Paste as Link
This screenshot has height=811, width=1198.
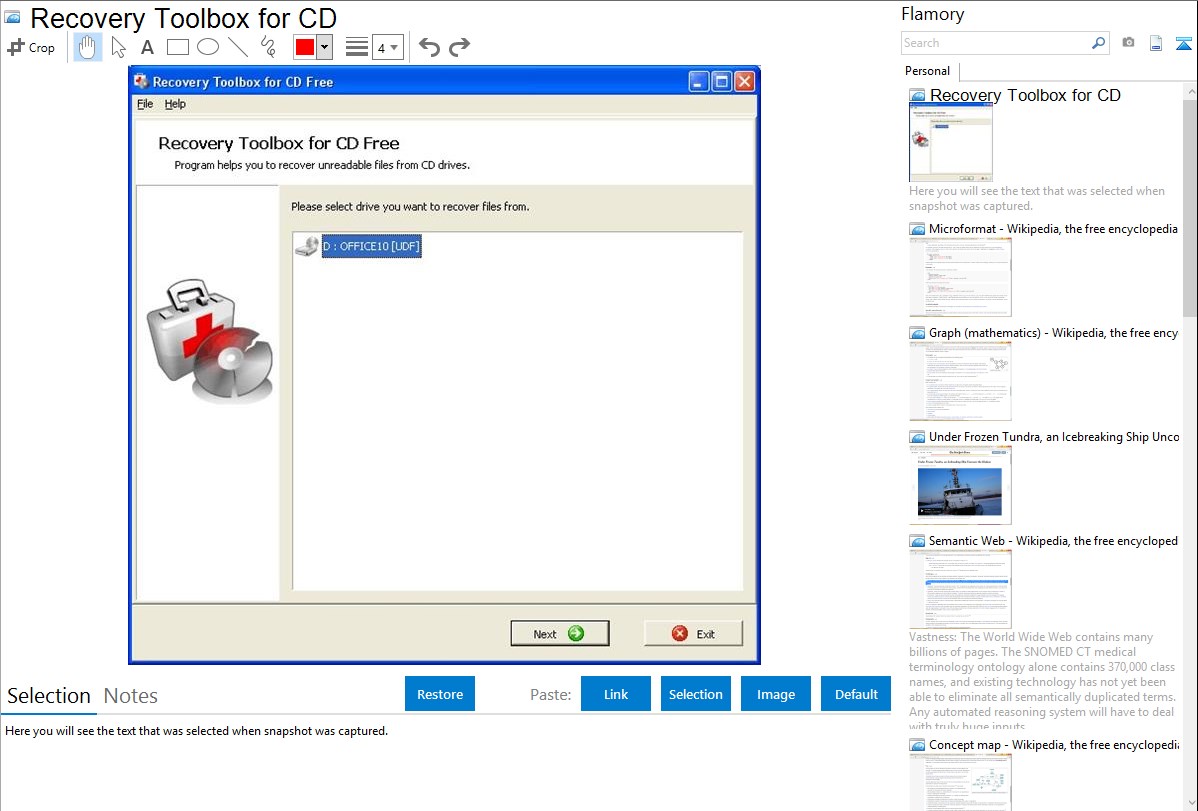616,694
